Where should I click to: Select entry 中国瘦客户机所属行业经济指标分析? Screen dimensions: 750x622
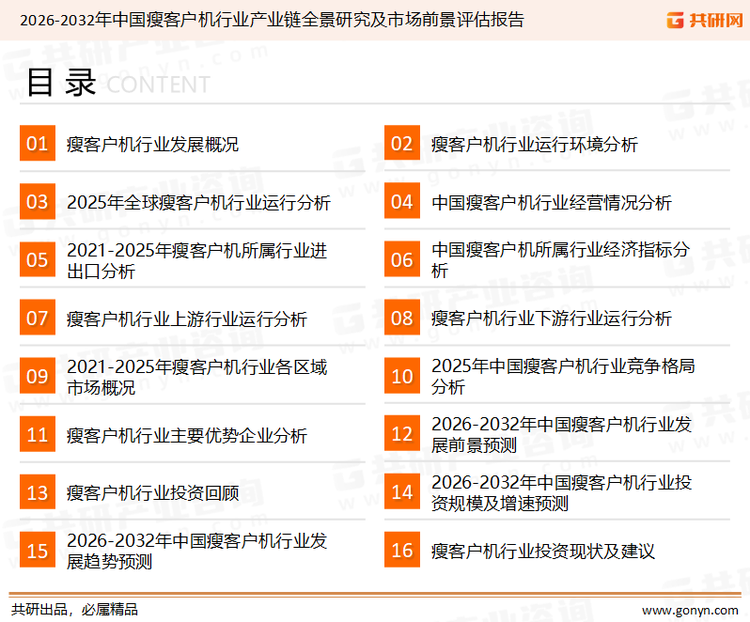pyautogui.click(x=560, y=260)
